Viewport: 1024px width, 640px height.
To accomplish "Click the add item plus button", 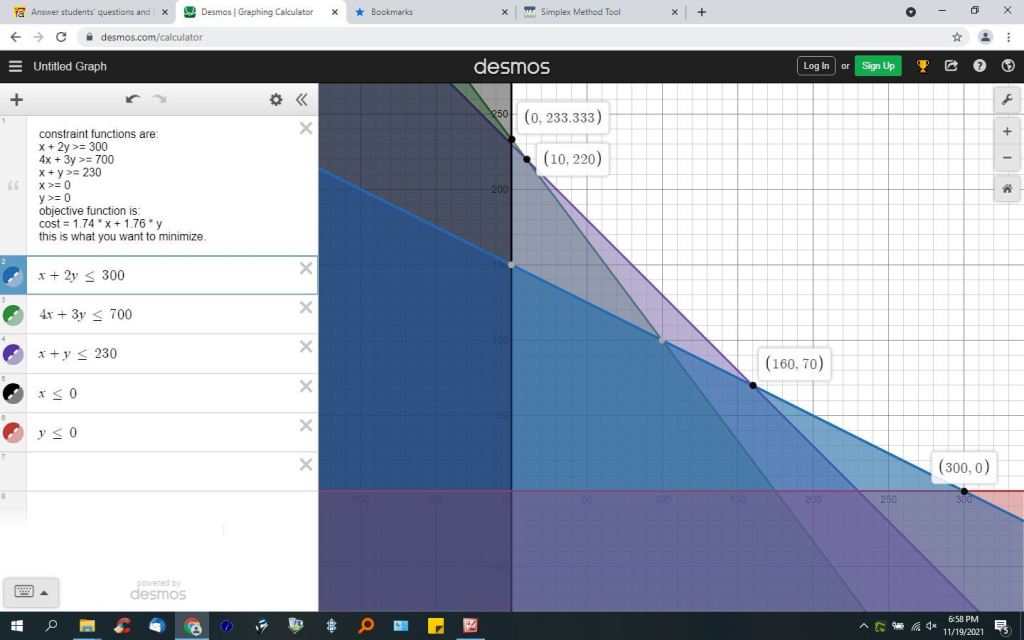I will [16, 99].
